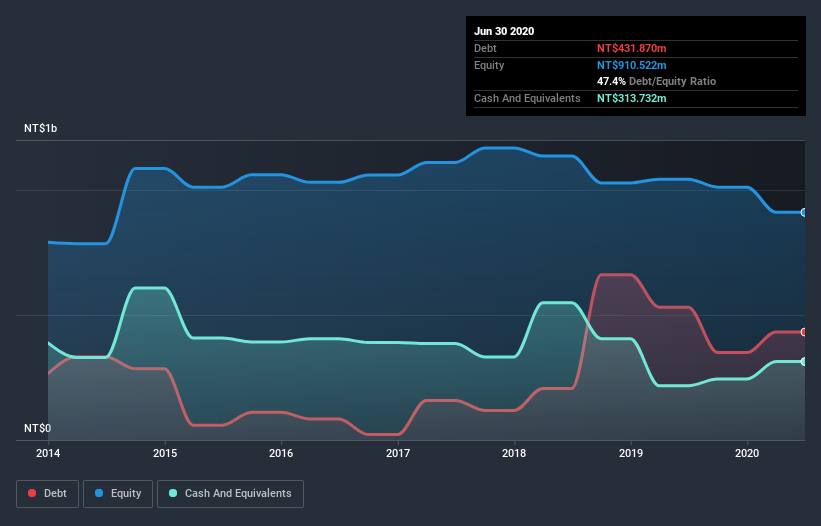Click the 2014 x-axis label
This screenshot has height=526, width=821.
pyautogui.click(x=48, y=453)
